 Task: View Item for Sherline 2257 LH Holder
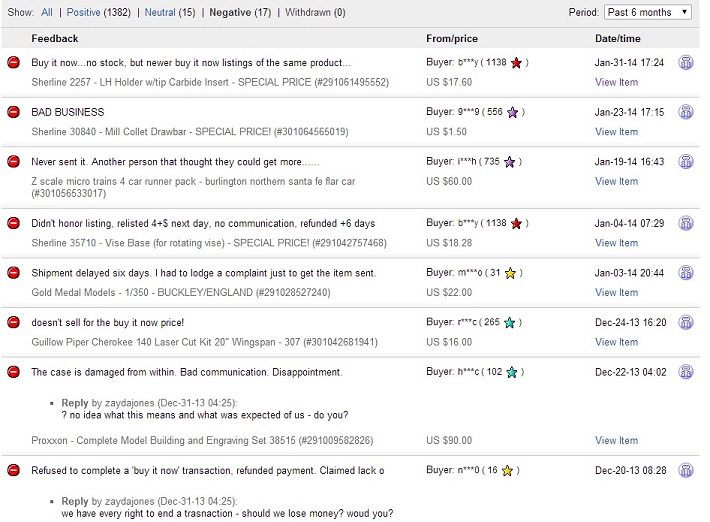pos(616,82)
